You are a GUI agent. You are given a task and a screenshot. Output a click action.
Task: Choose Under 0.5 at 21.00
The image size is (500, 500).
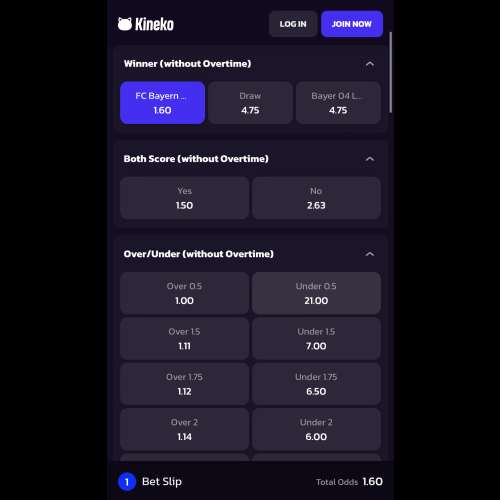point(316,293)
